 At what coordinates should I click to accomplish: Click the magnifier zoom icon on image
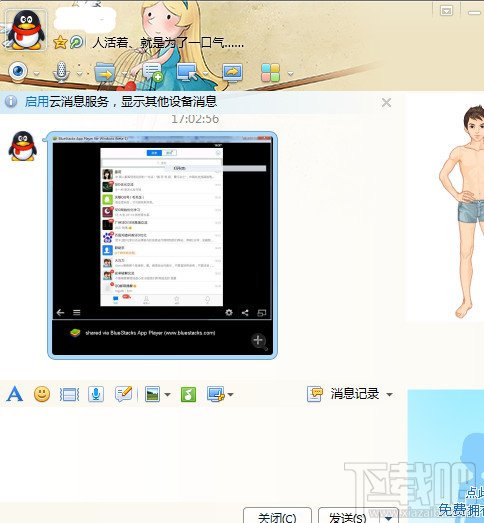(x=259, y=341)
